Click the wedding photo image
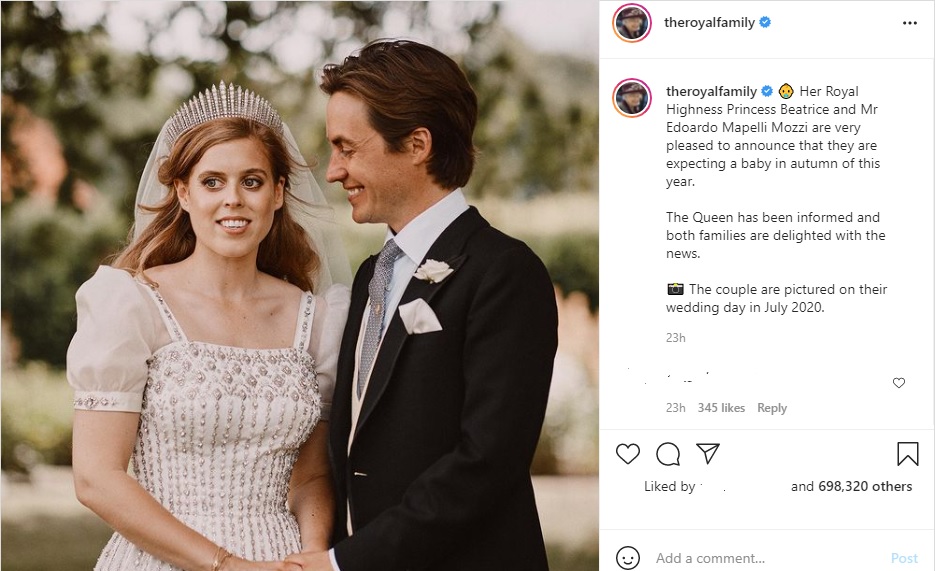Viewport: 935px width, 571px height. 300,285
